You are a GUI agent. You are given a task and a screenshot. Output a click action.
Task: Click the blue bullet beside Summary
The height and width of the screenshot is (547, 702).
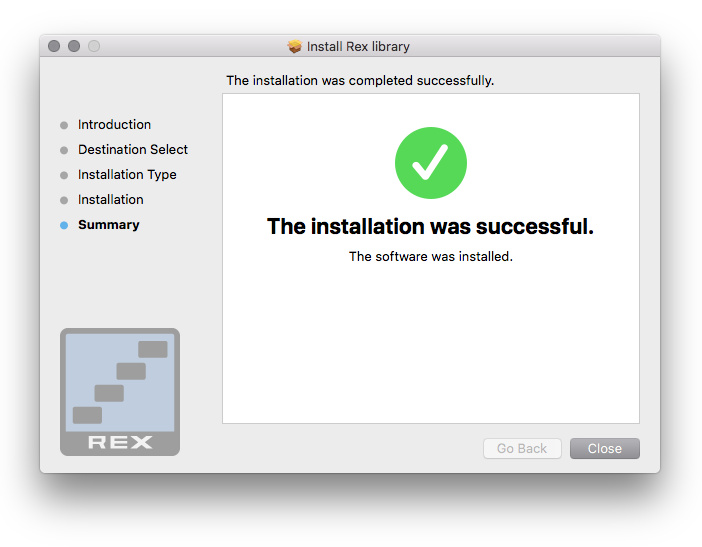[64, 225]
